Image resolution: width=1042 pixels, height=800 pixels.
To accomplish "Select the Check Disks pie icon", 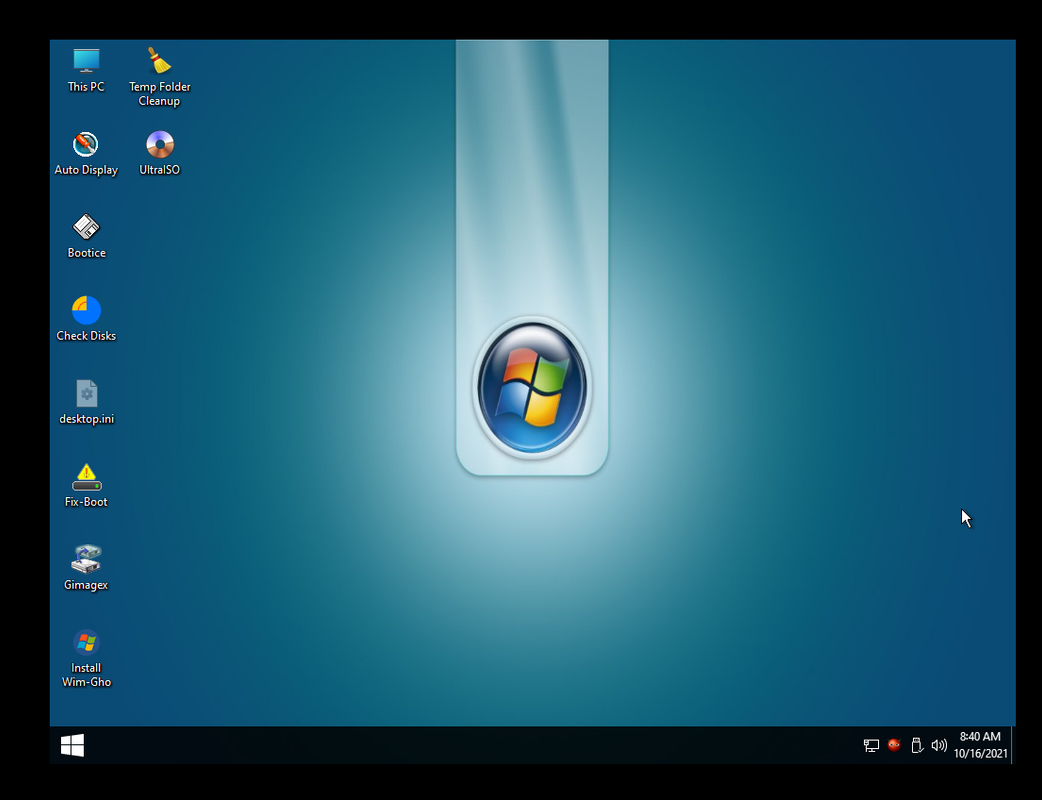I will click(x=86, y=310).
